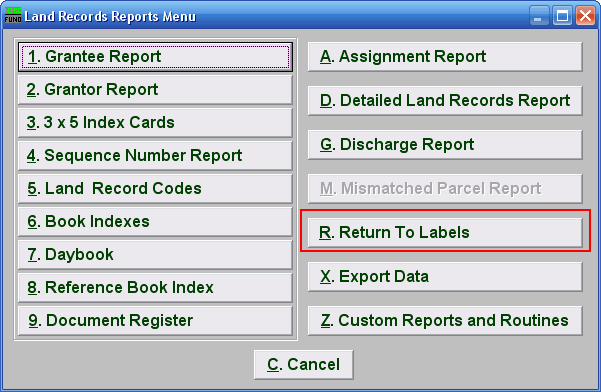Select Return To Labels
601x392 pixels.
(x=445, y=233)
